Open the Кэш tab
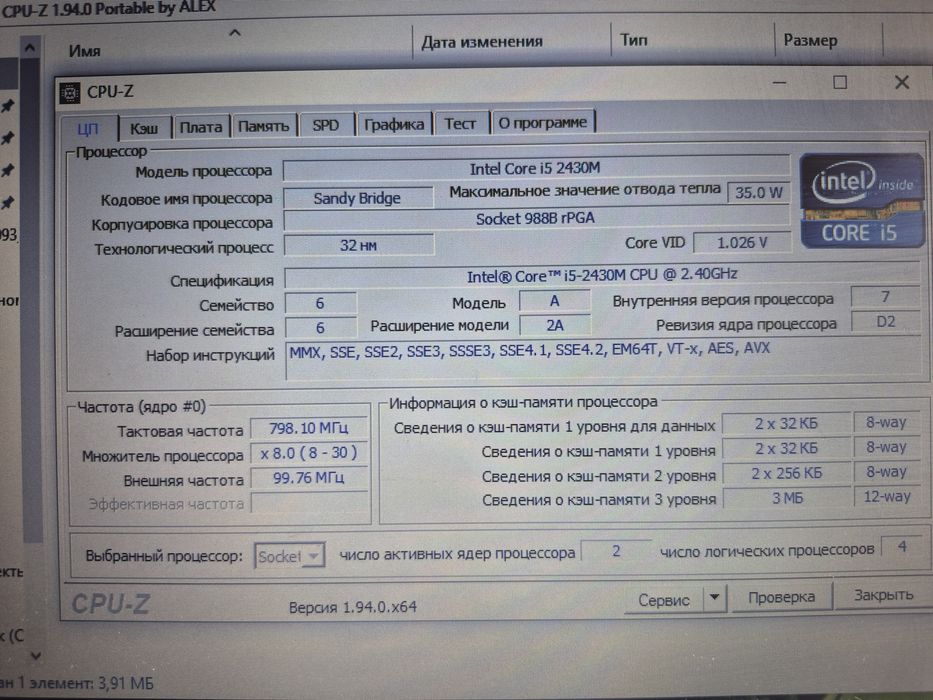The width and height of the screenshot is (933, 700). tap(145, 127)
